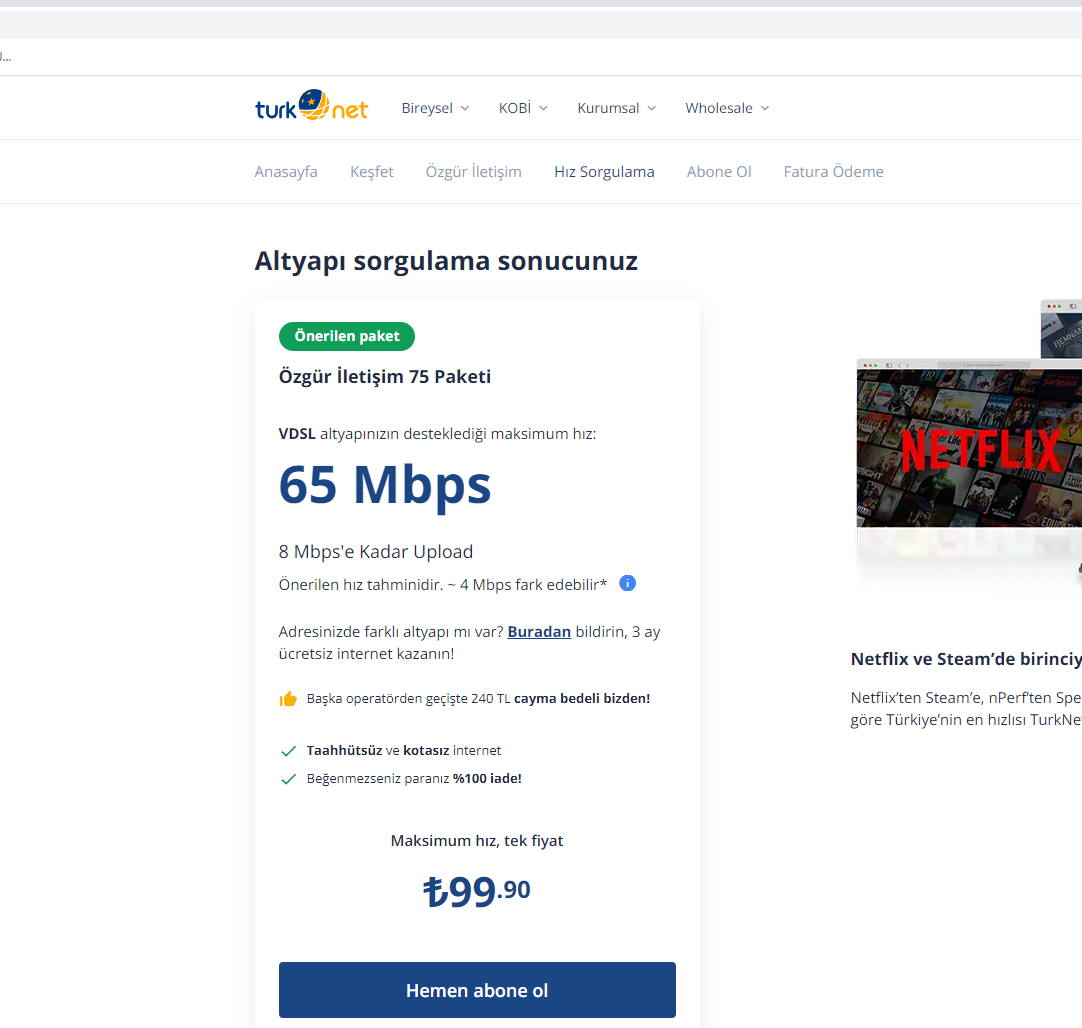Click the TurkNet logo
The width and height of the screenshot is (1082, 1028).
pos(311,106)
